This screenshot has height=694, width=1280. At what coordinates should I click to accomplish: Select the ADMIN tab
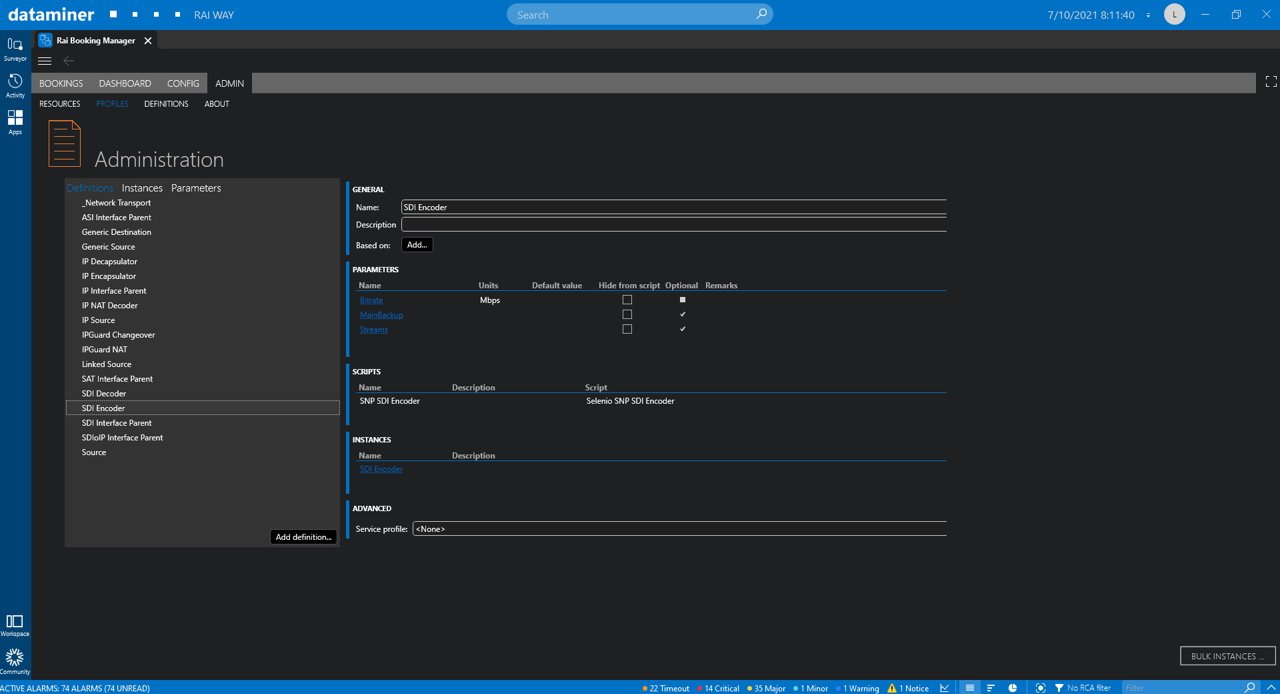[x=229, y=83]
